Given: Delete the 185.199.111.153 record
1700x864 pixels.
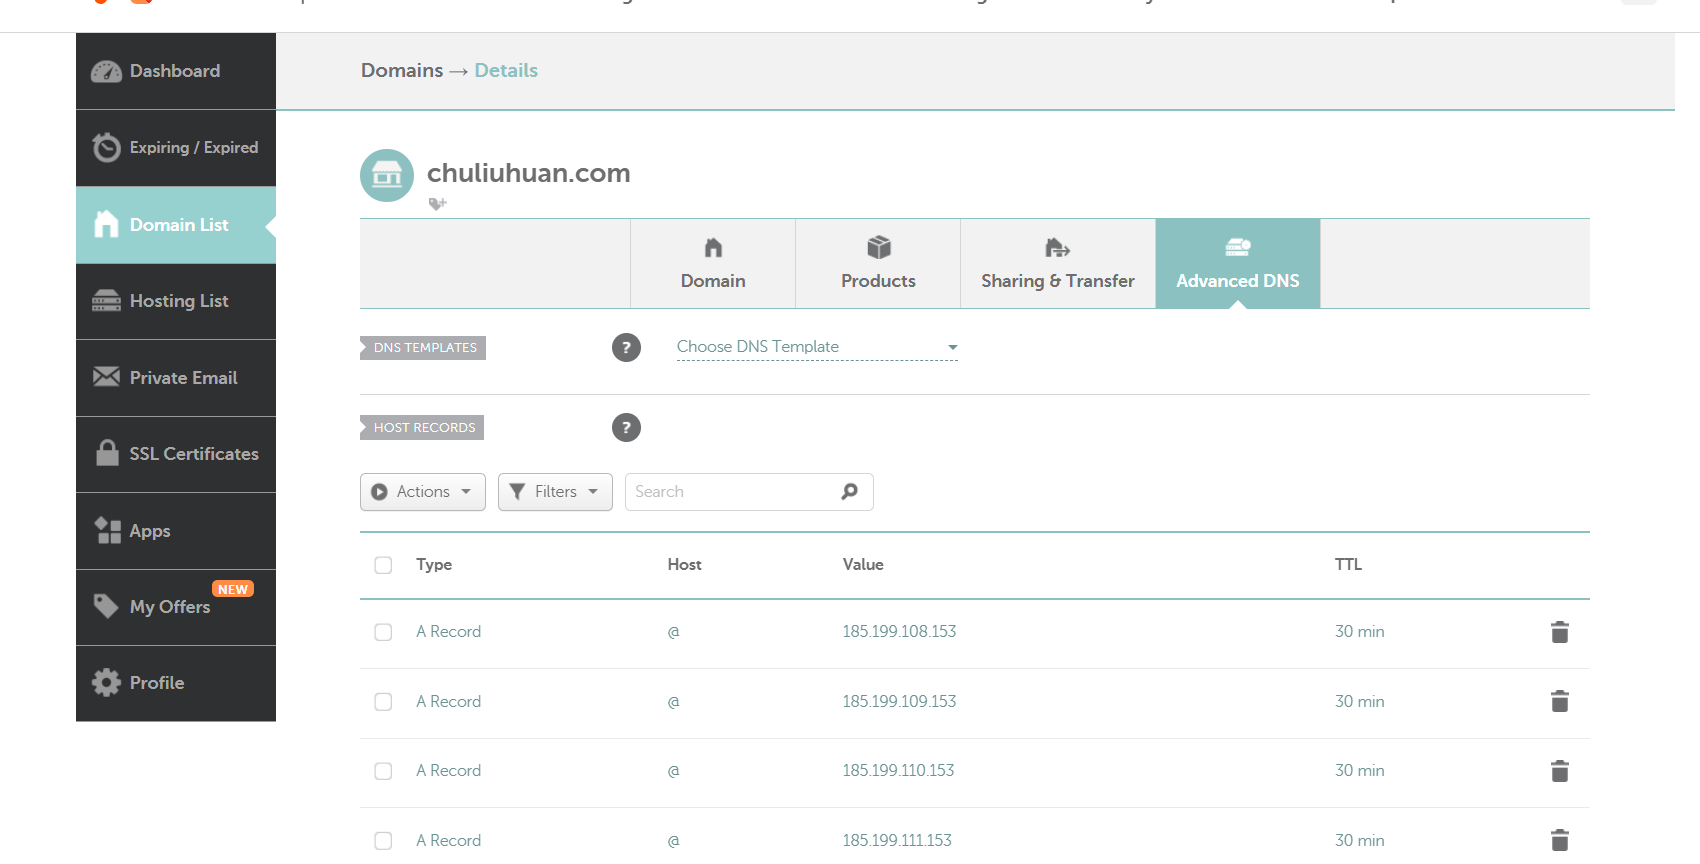Looking at the screenshot, I should coord(1560,840).
